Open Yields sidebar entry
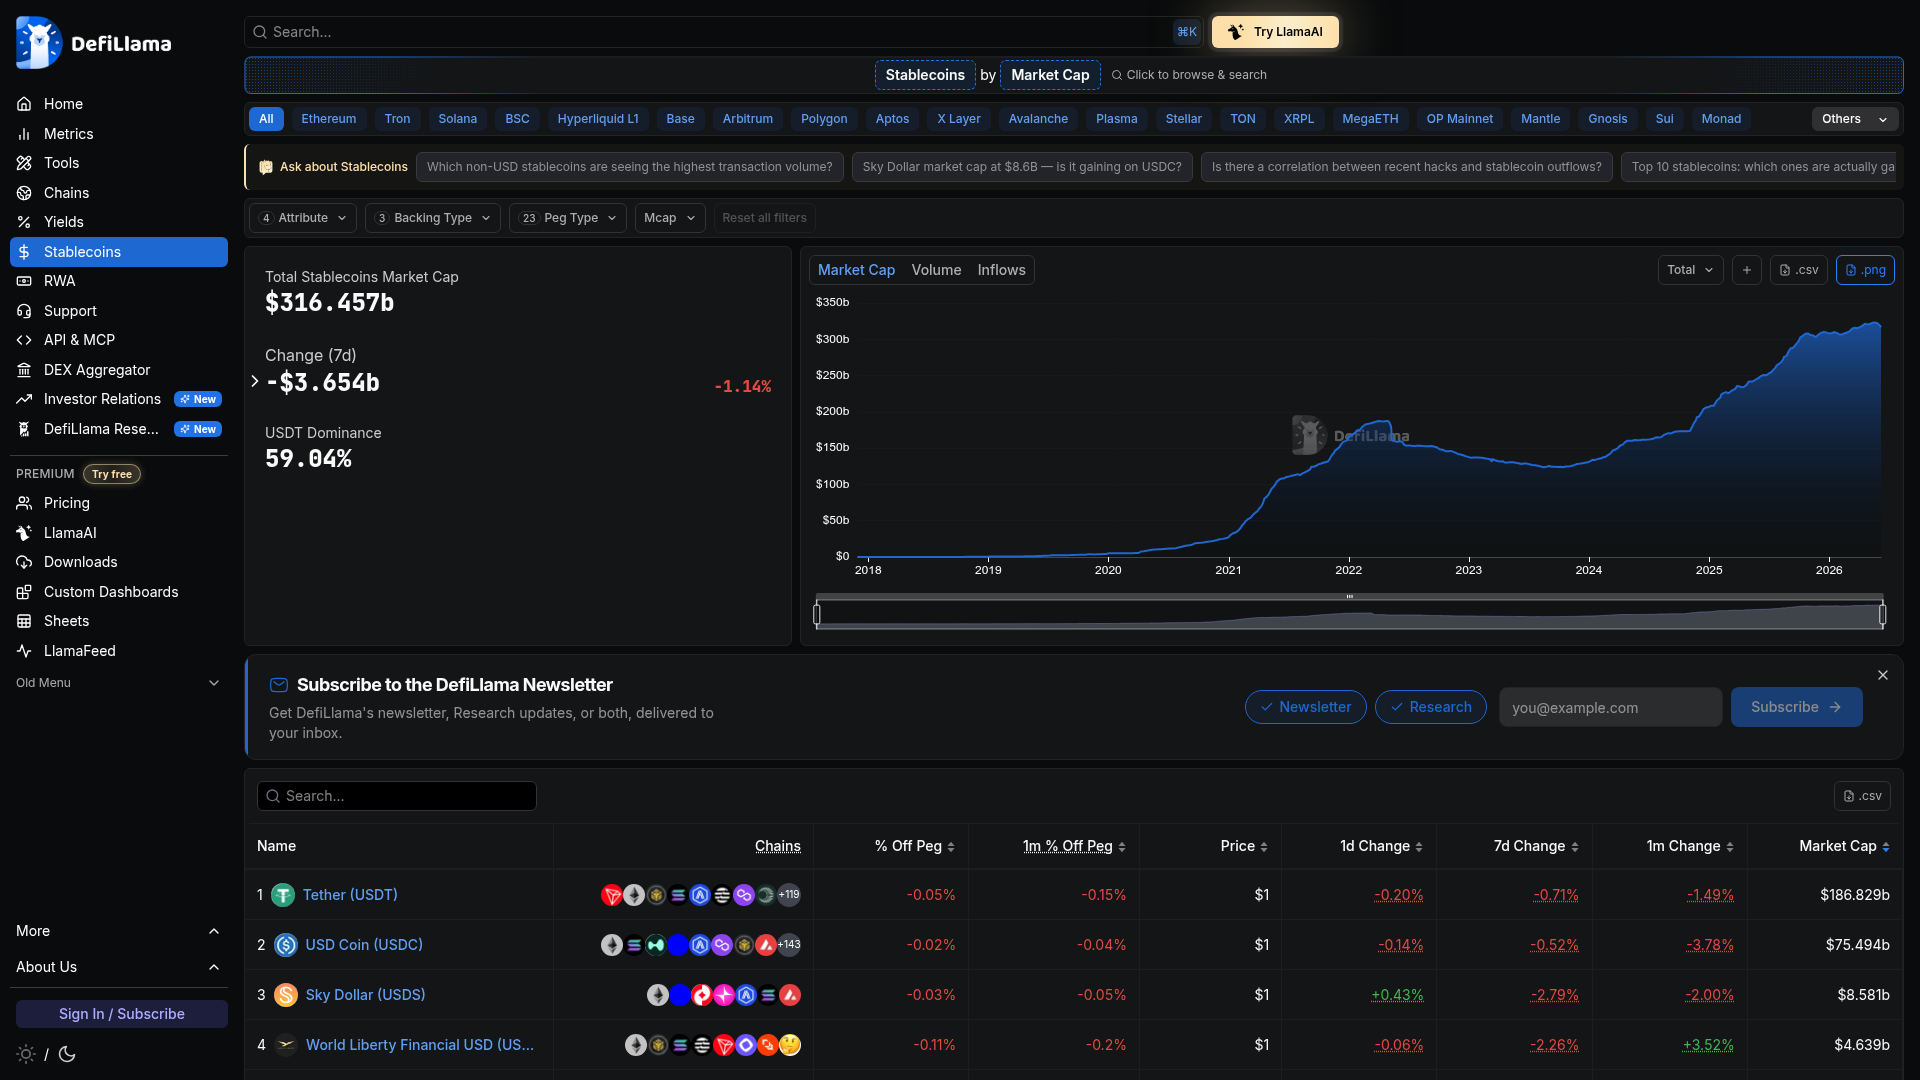 coord(119,222)
